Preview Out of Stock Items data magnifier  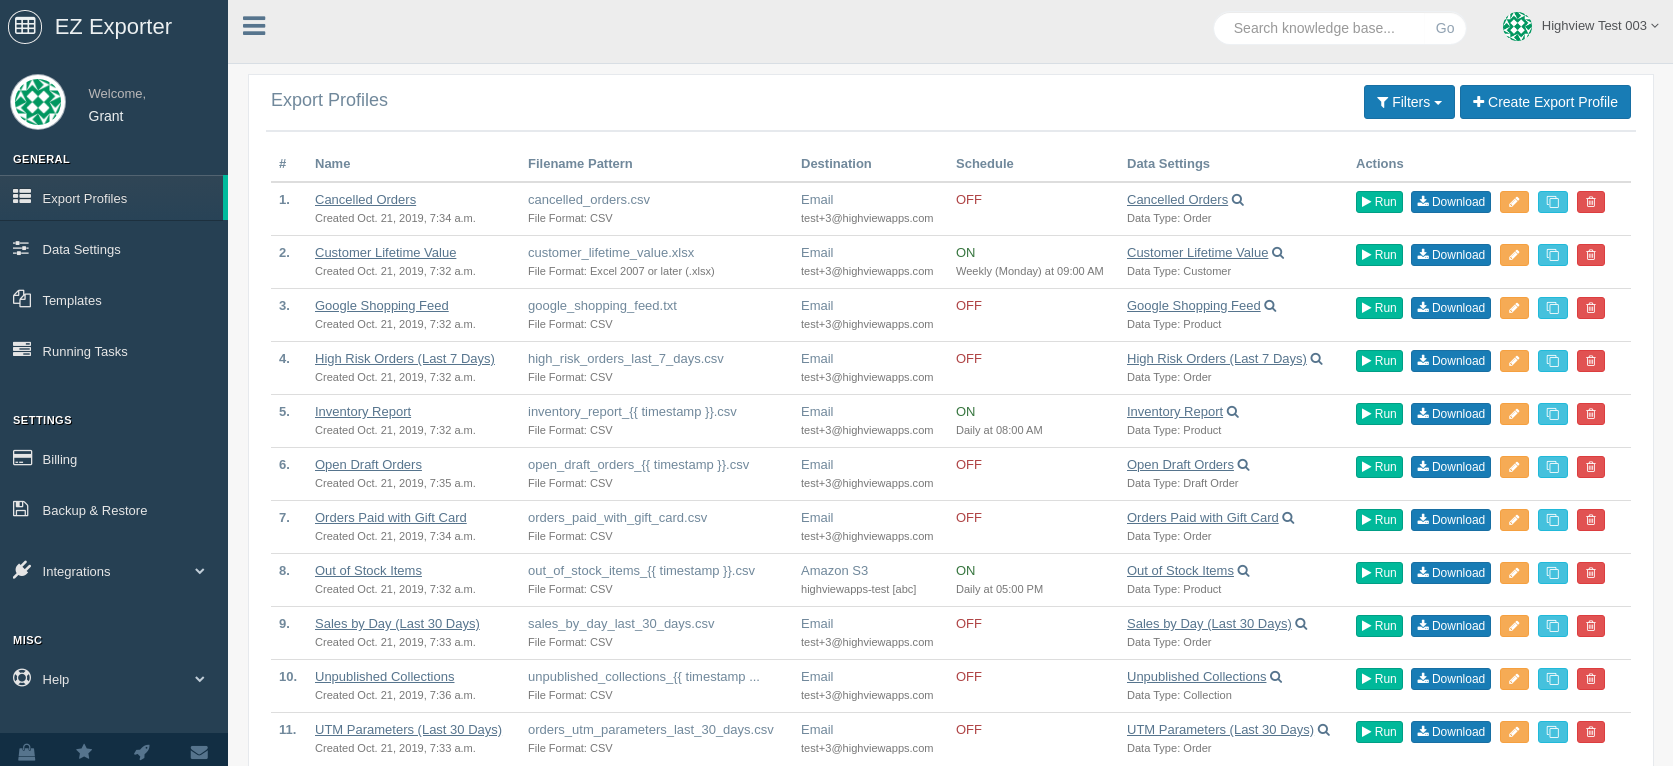1244,571
